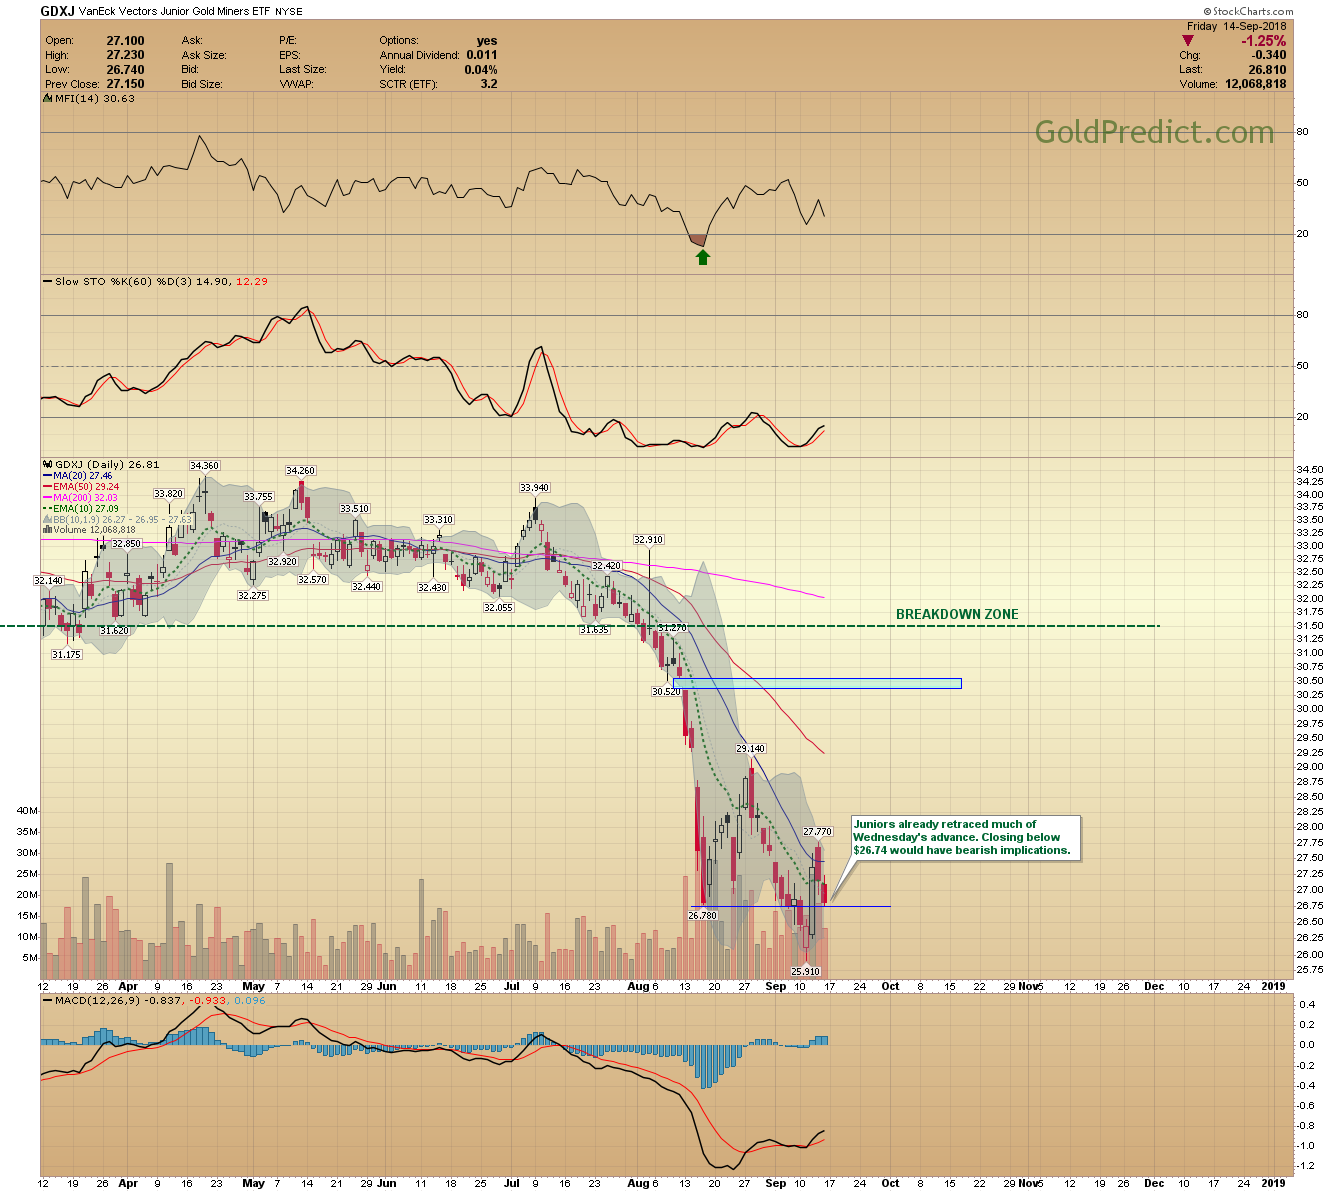Click the -1.2 MACD axis label

coord(1306,1167)
